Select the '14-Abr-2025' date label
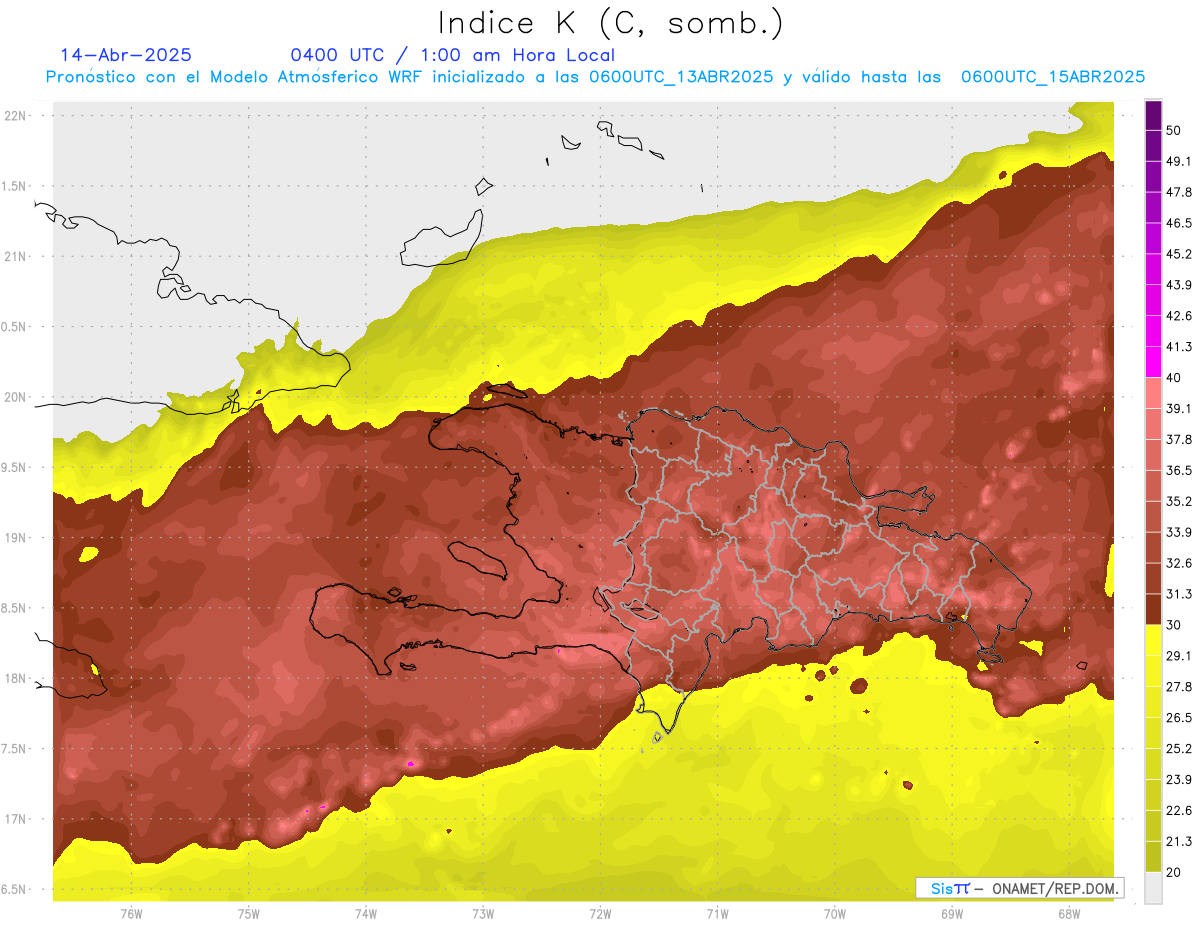The width and height of the screenshot is (1200, 927). 126,55
